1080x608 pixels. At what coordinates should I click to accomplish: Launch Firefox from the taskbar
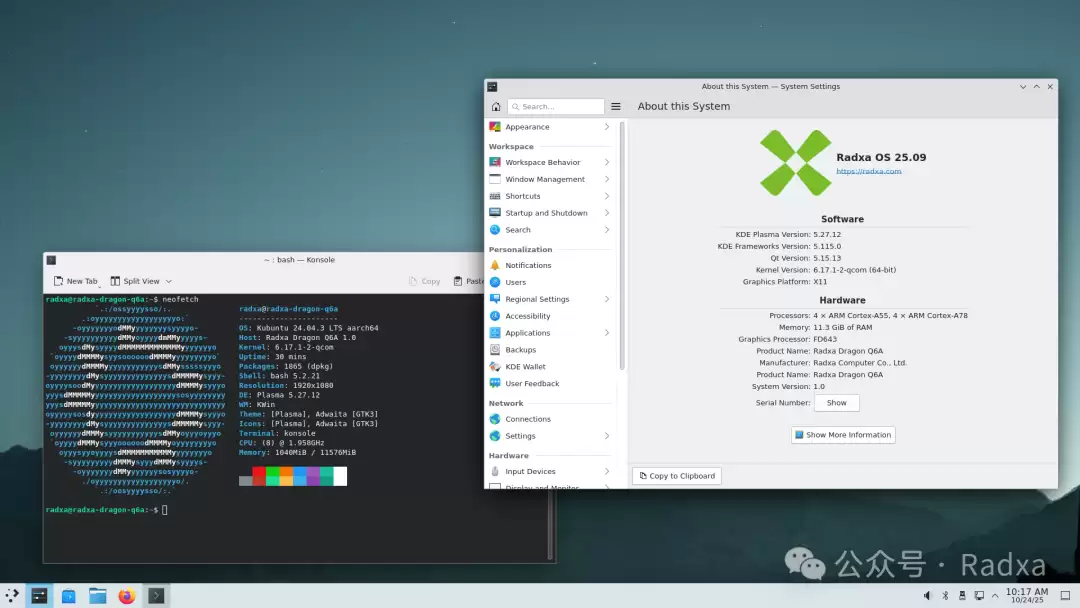[x=126, y=596]
